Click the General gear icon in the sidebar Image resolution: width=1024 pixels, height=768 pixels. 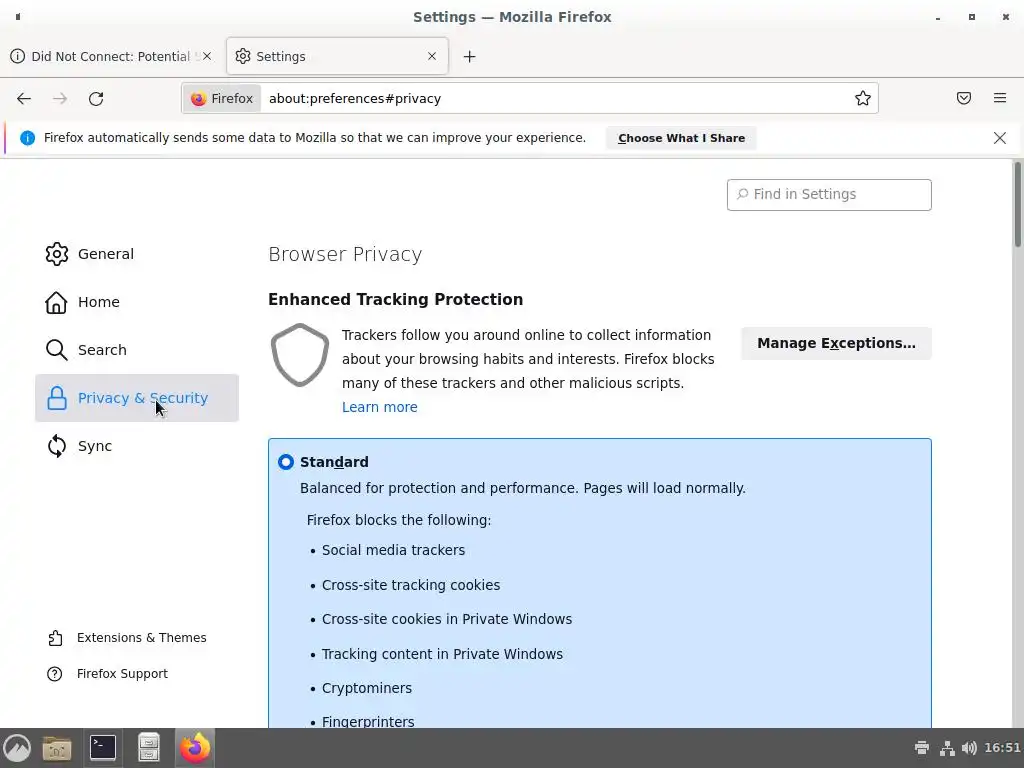click(57, 254)
